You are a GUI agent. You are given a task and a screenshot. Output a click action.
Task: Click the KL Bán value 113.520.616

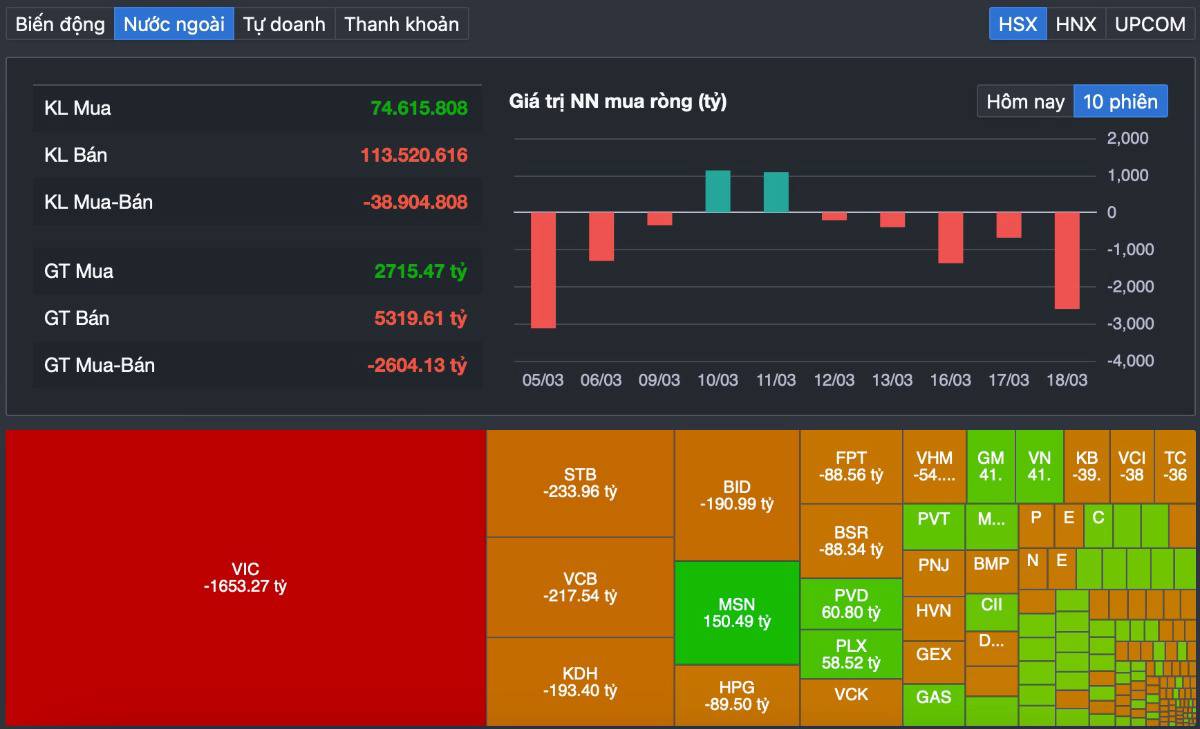point(414,155)
